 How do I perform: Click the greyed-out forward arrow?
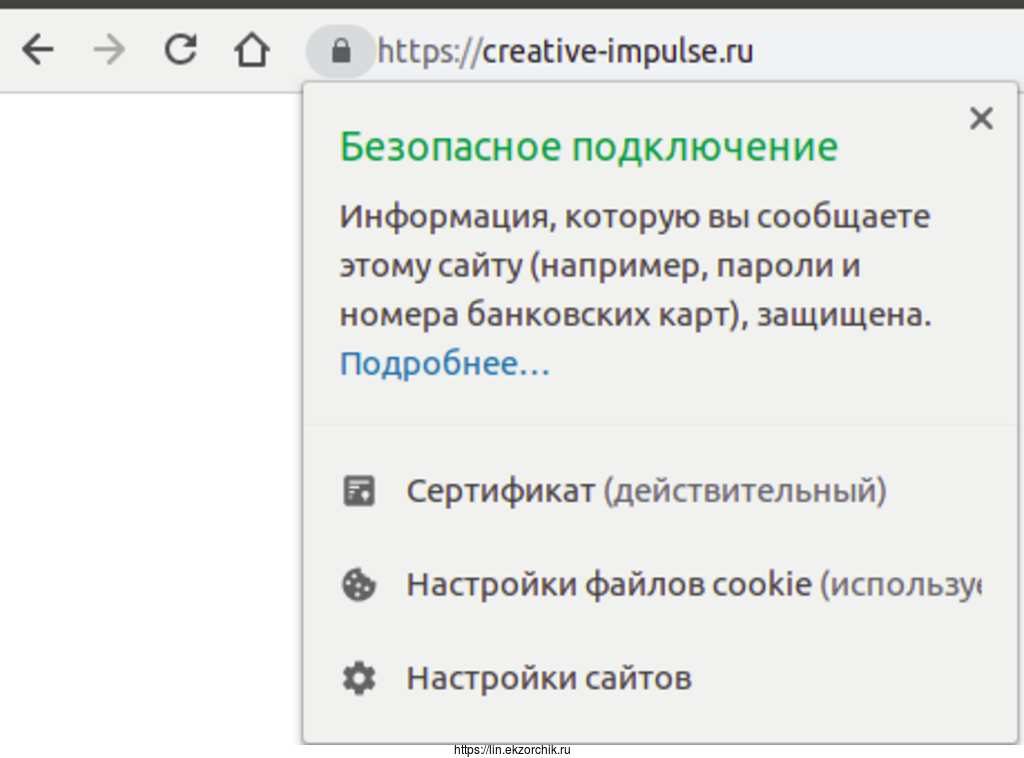click(x=108, y=49)
